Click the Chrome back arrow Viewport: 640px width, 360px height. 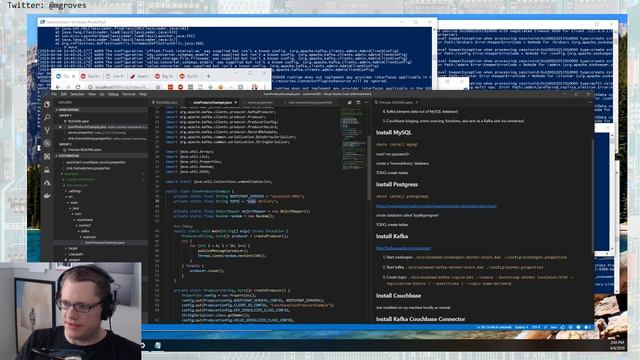[x=58, y=87]
